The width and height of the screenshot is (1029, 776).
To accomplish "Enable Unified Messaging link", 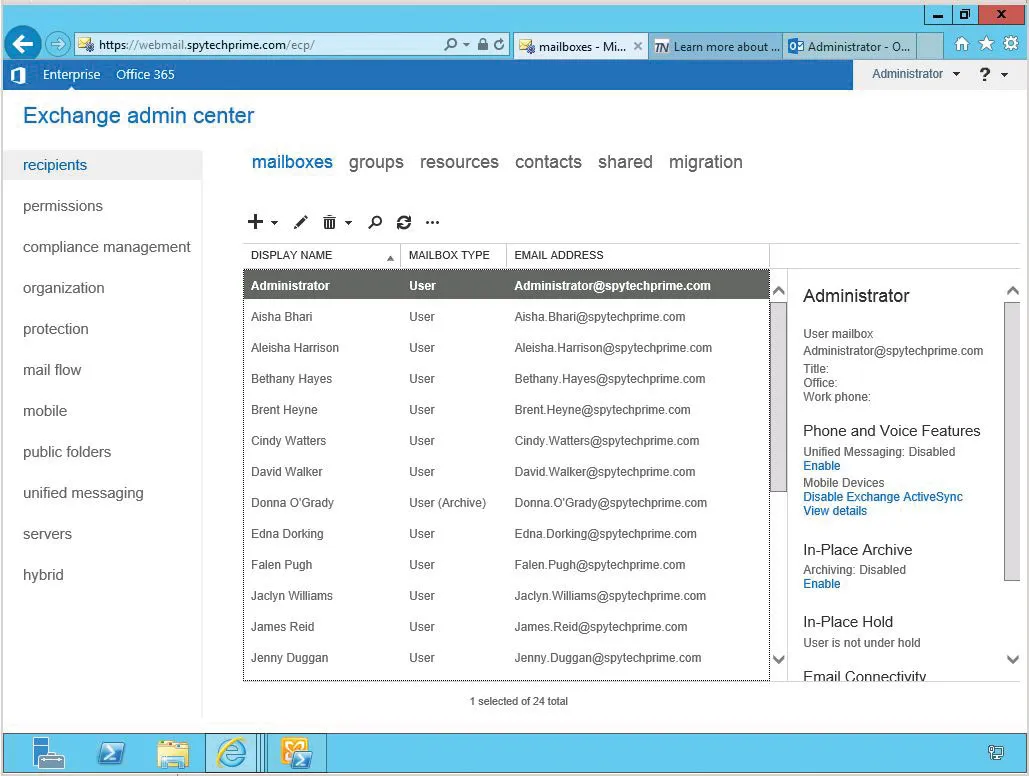I will pos(822,465).
